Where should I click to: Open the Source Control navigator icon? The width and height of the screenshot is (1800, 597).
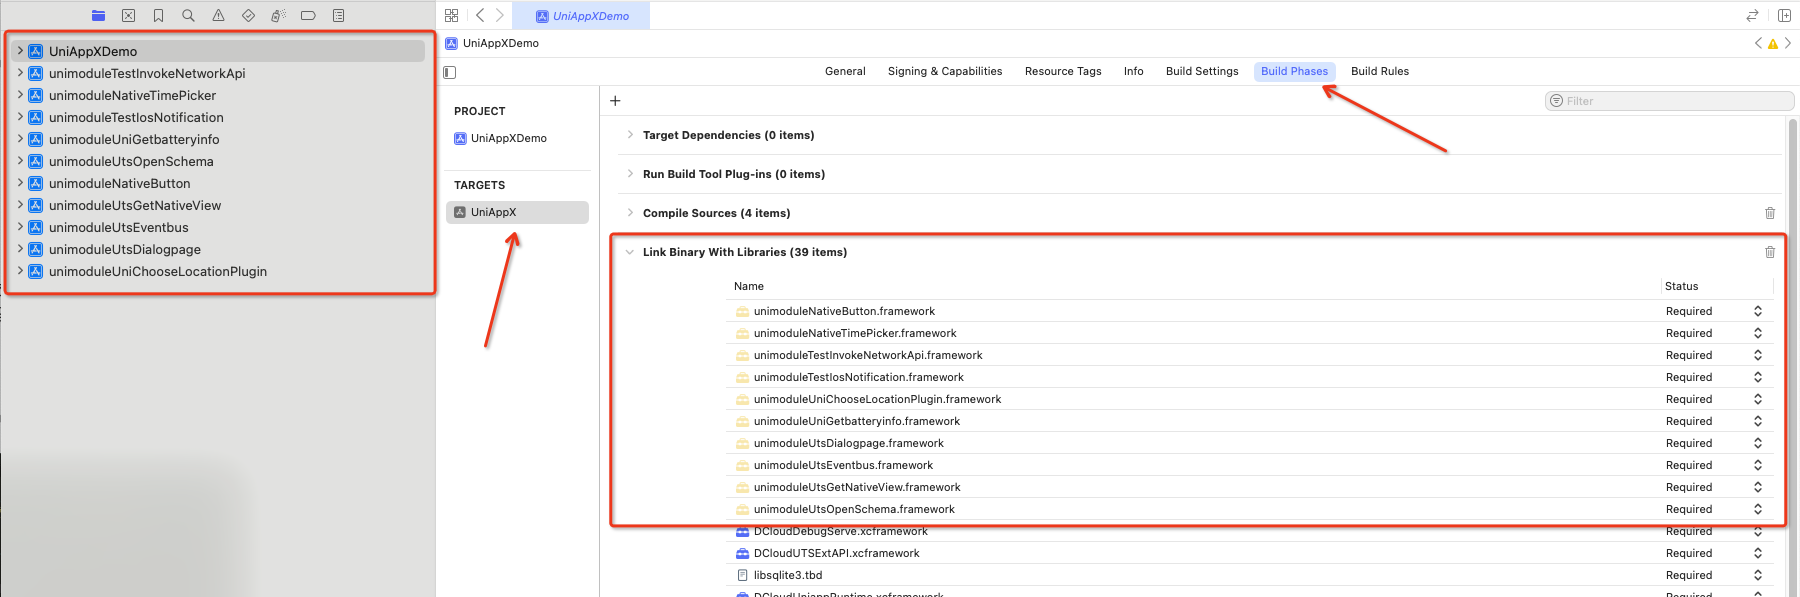click(128, 15)
